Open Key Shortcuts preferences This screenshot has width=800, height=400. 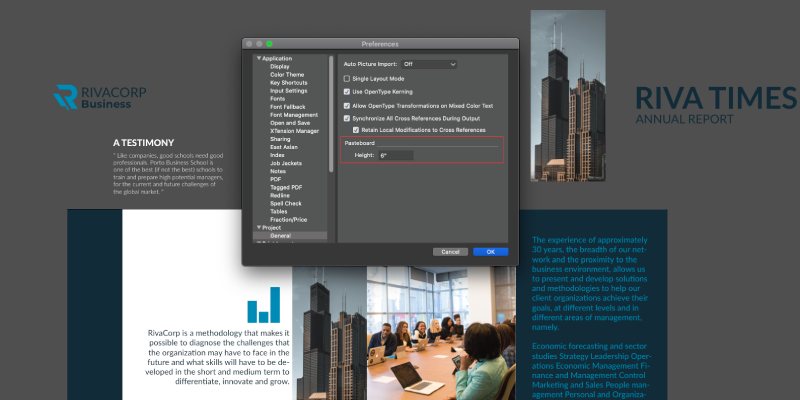(x=288, y=83)
